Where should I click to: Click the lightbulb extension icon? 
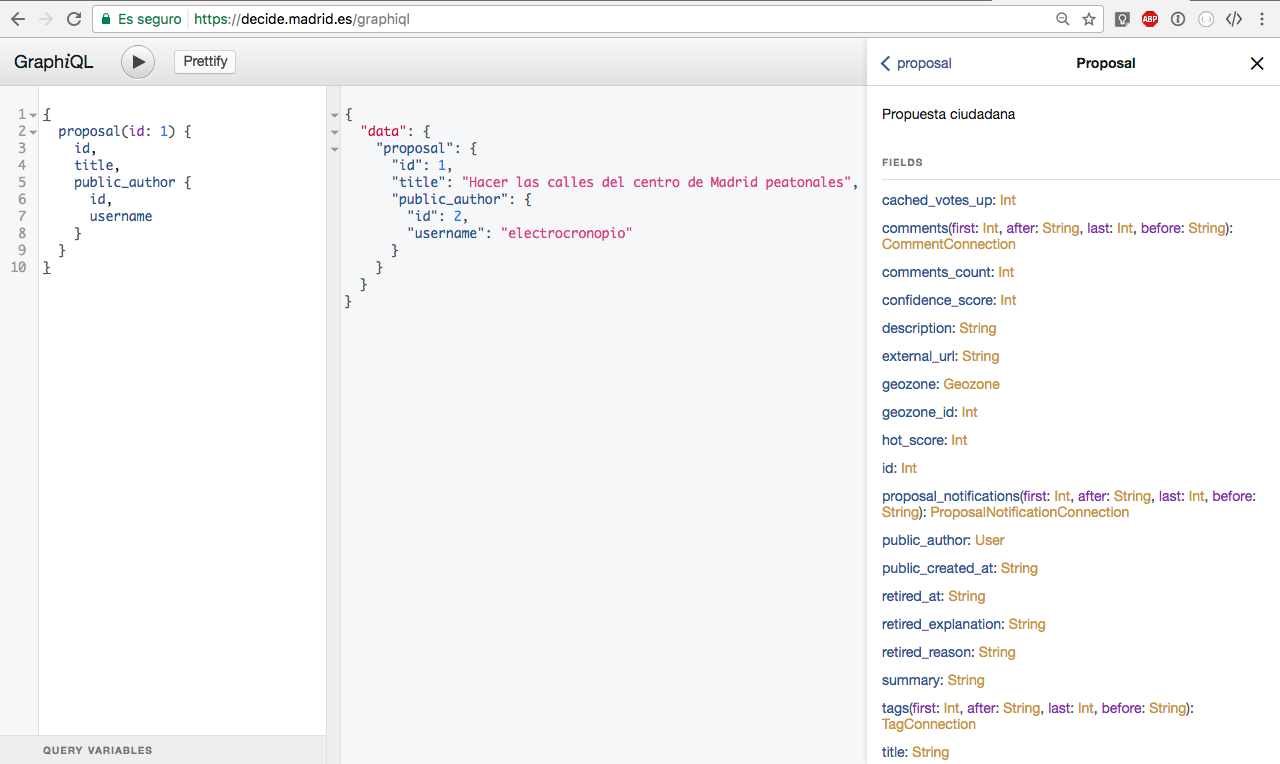1121,18
